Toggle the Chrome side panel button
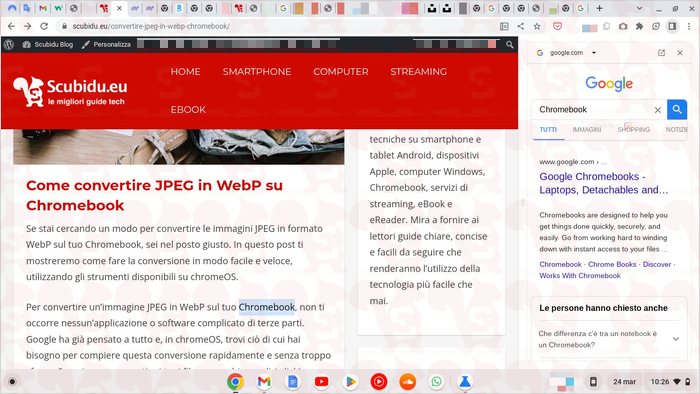This screenshot has height=394, width=700. [x=672, y=26]
